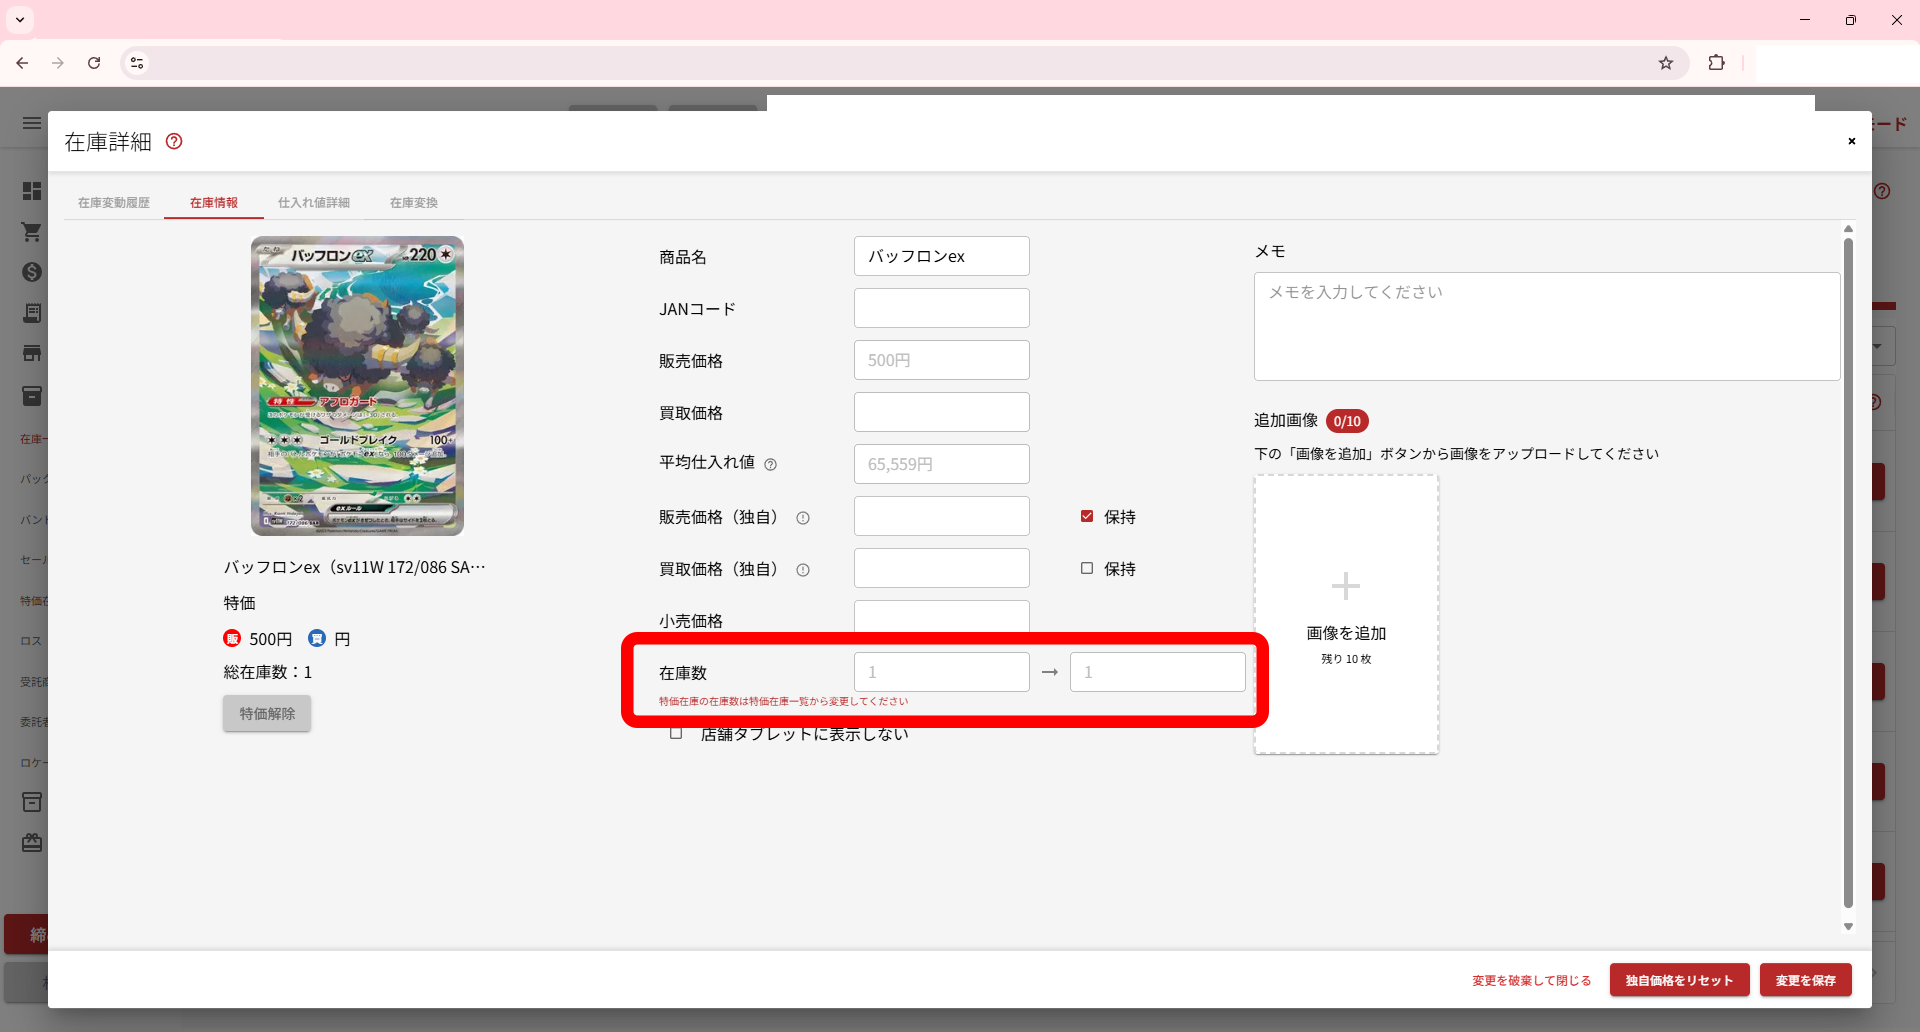Check 保持 for 買取価格（独自）

1087,568
